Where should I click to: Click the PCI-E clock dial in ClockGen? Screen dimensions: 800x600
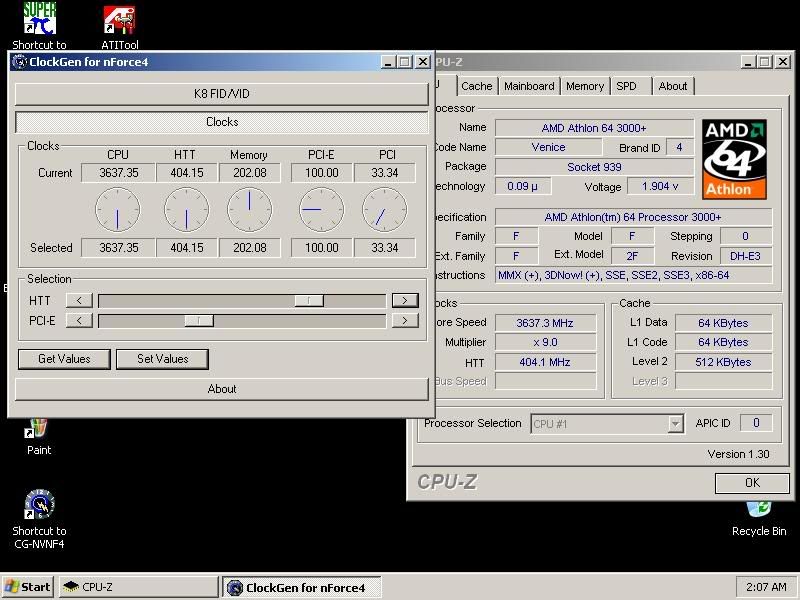coord(321,210)
